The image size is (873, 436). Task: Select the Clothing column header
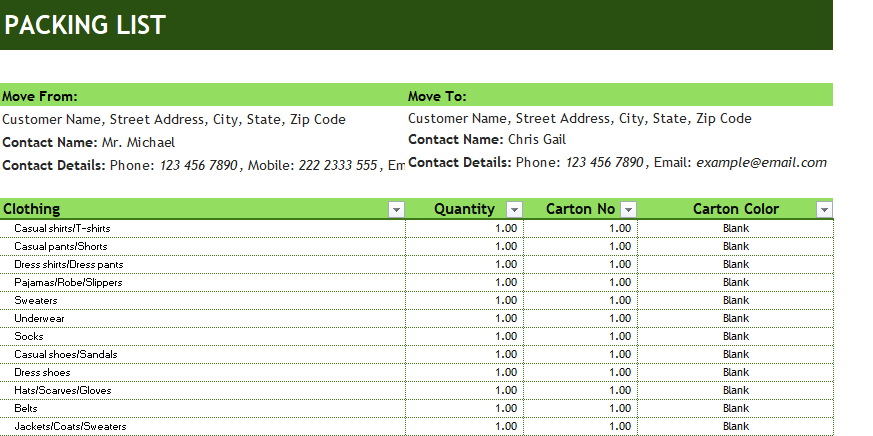[x=203, y=209]
